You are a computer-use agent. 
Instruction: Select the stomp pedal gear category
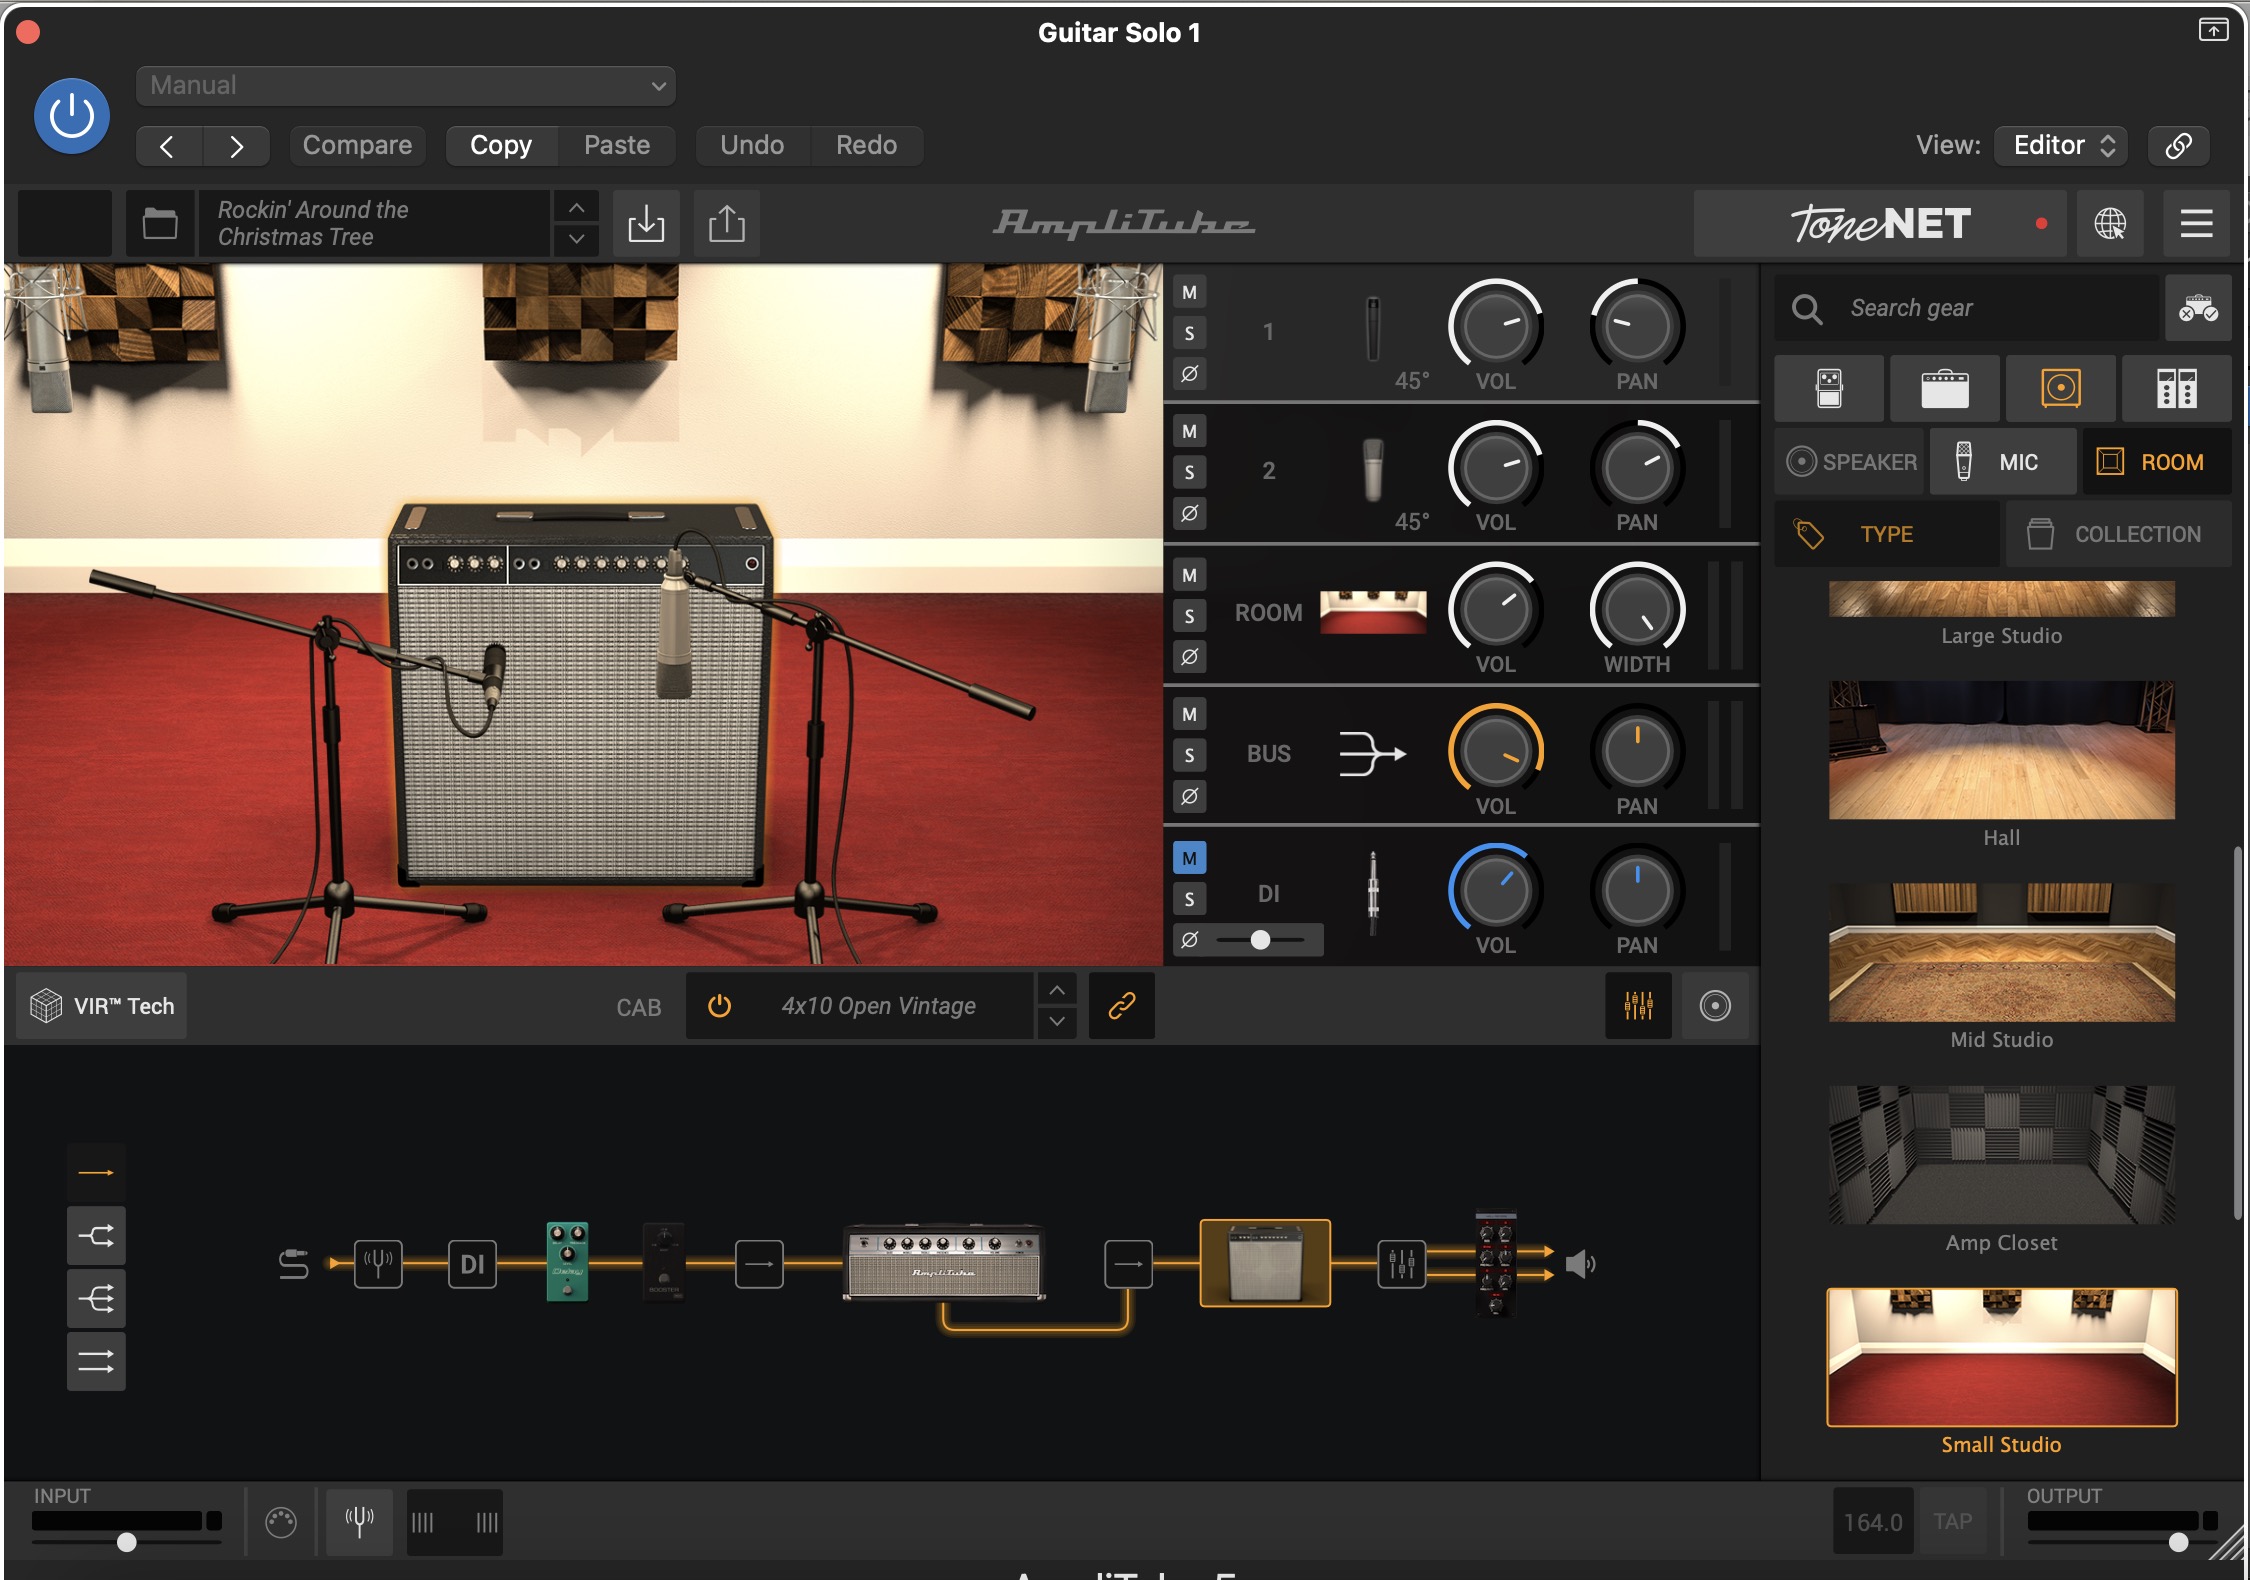click(x=1829, y=388)
